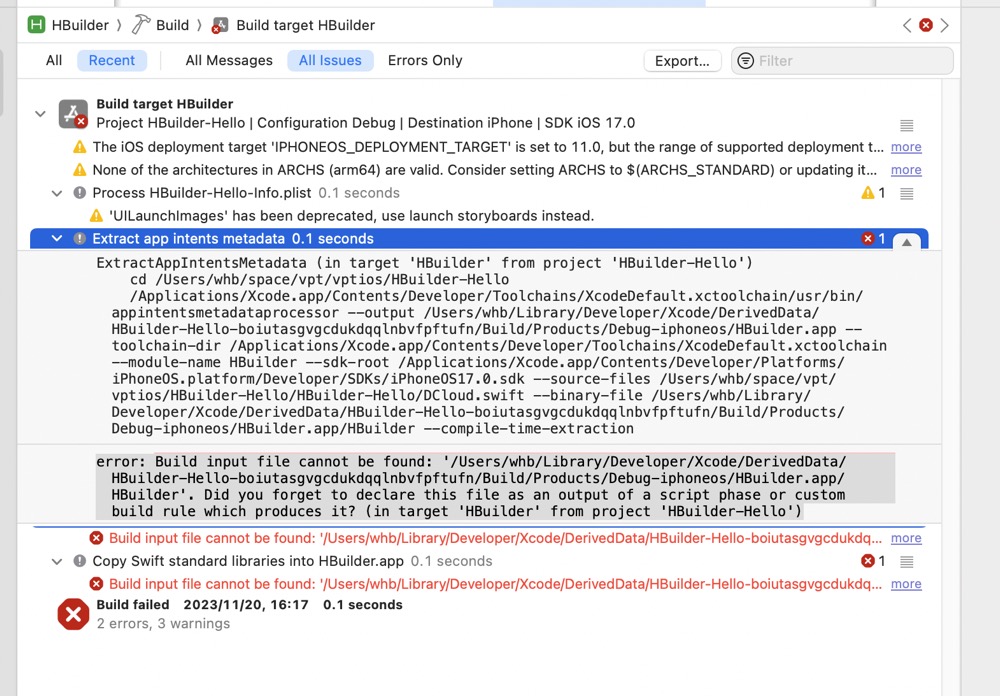Show transcript for Copy Swift standard libraries row
1000x696 pixels.
pos(906,561)
